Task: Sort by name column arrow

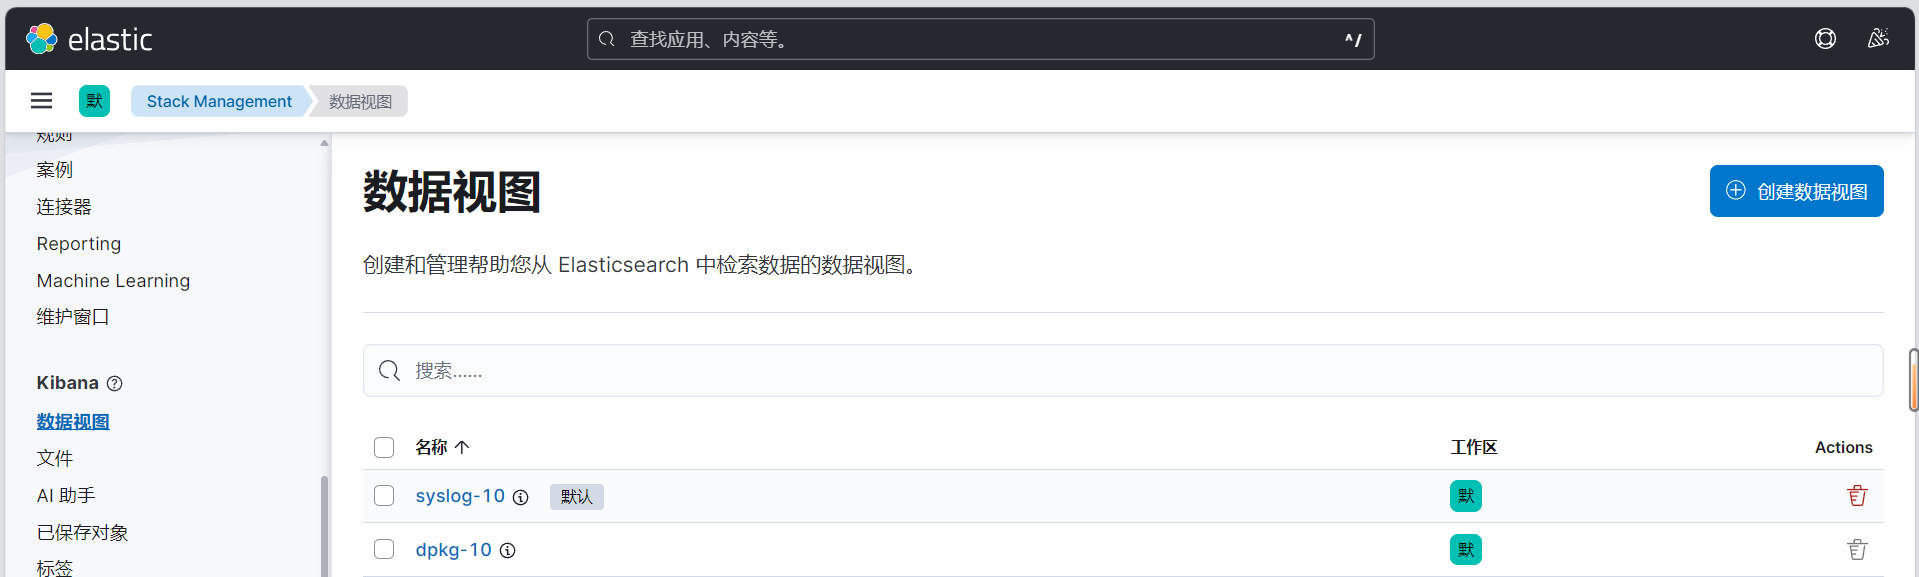Action: [x=462, y=447]
